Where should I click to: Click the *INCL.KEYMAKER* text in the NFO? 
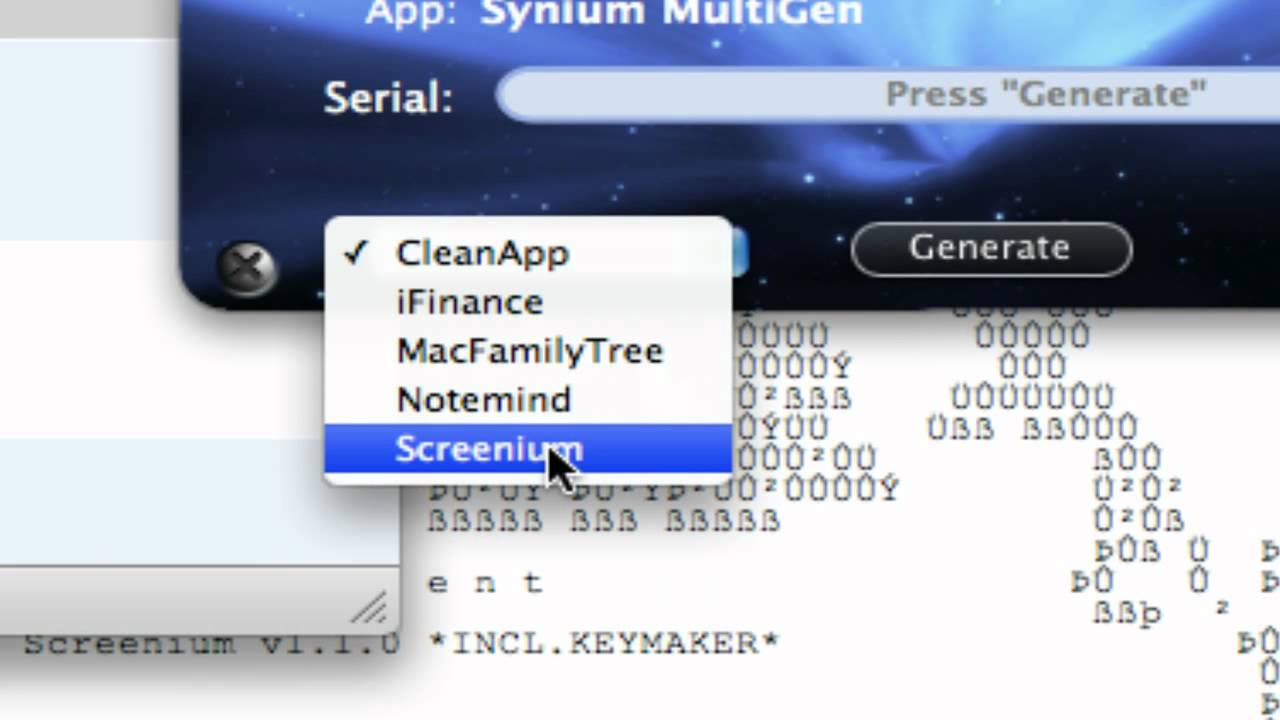click(x=604, y=642)
